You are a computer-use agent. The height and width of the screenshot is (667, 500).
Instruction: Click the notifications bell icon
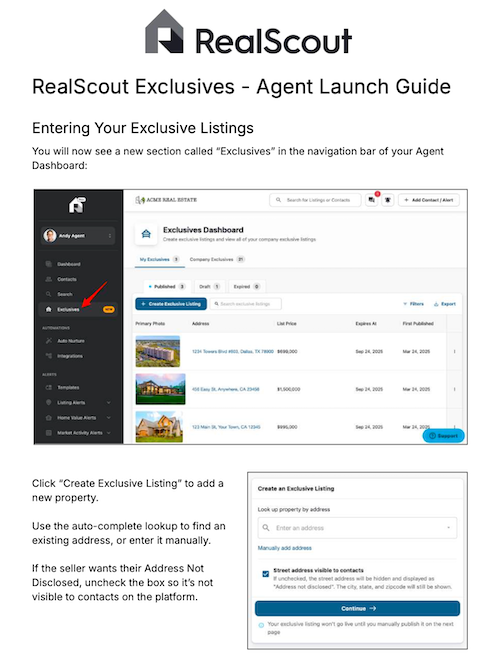pyautogui.click(x=388, y=200)
